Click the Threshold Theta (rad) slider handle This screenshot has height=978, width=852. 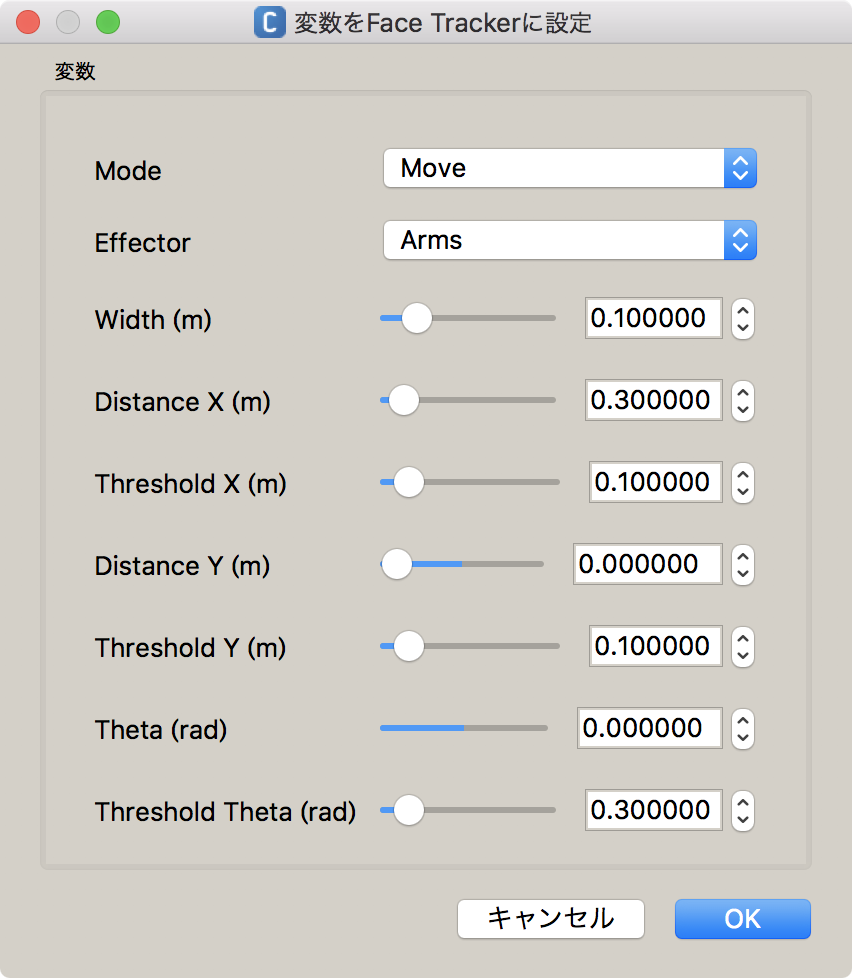409,810
